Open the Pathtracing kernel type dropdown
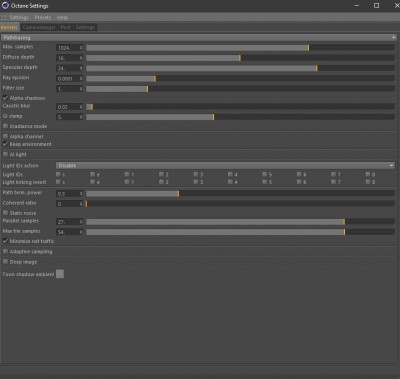Viewport: 400px width, 379px height. 199,38
